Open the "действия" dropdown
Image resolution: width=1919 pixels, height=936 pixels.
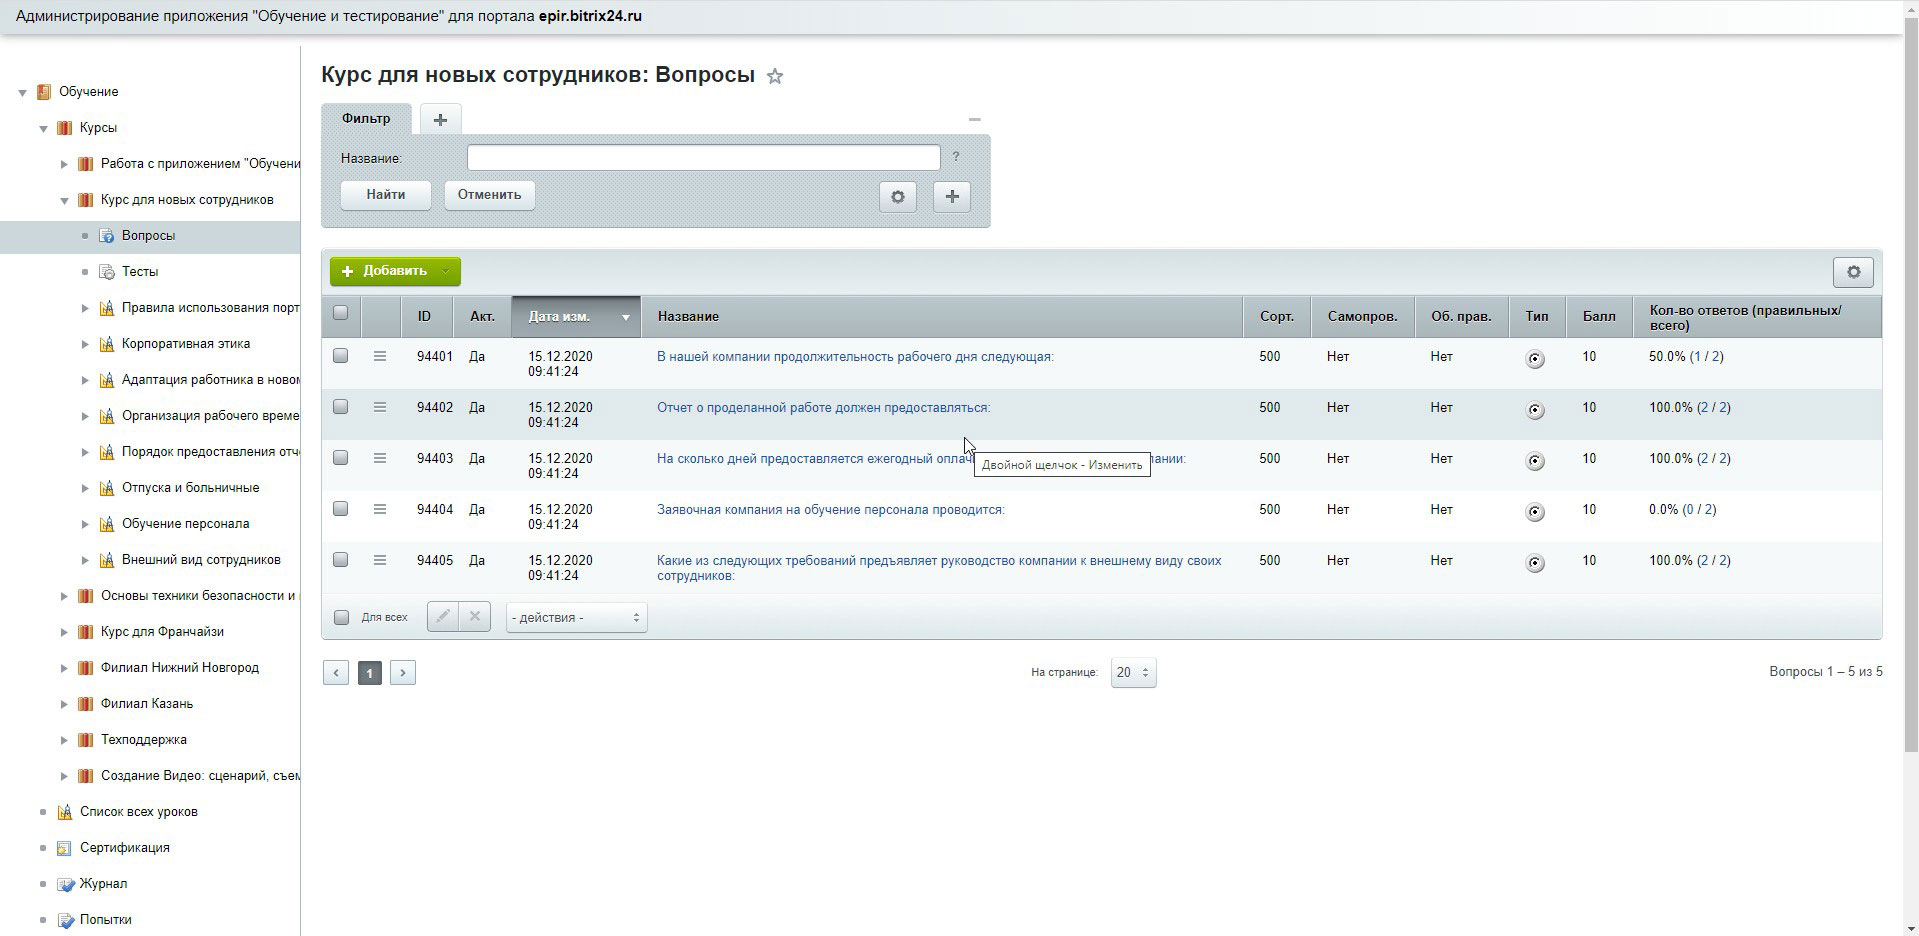[x=576, y=617]
